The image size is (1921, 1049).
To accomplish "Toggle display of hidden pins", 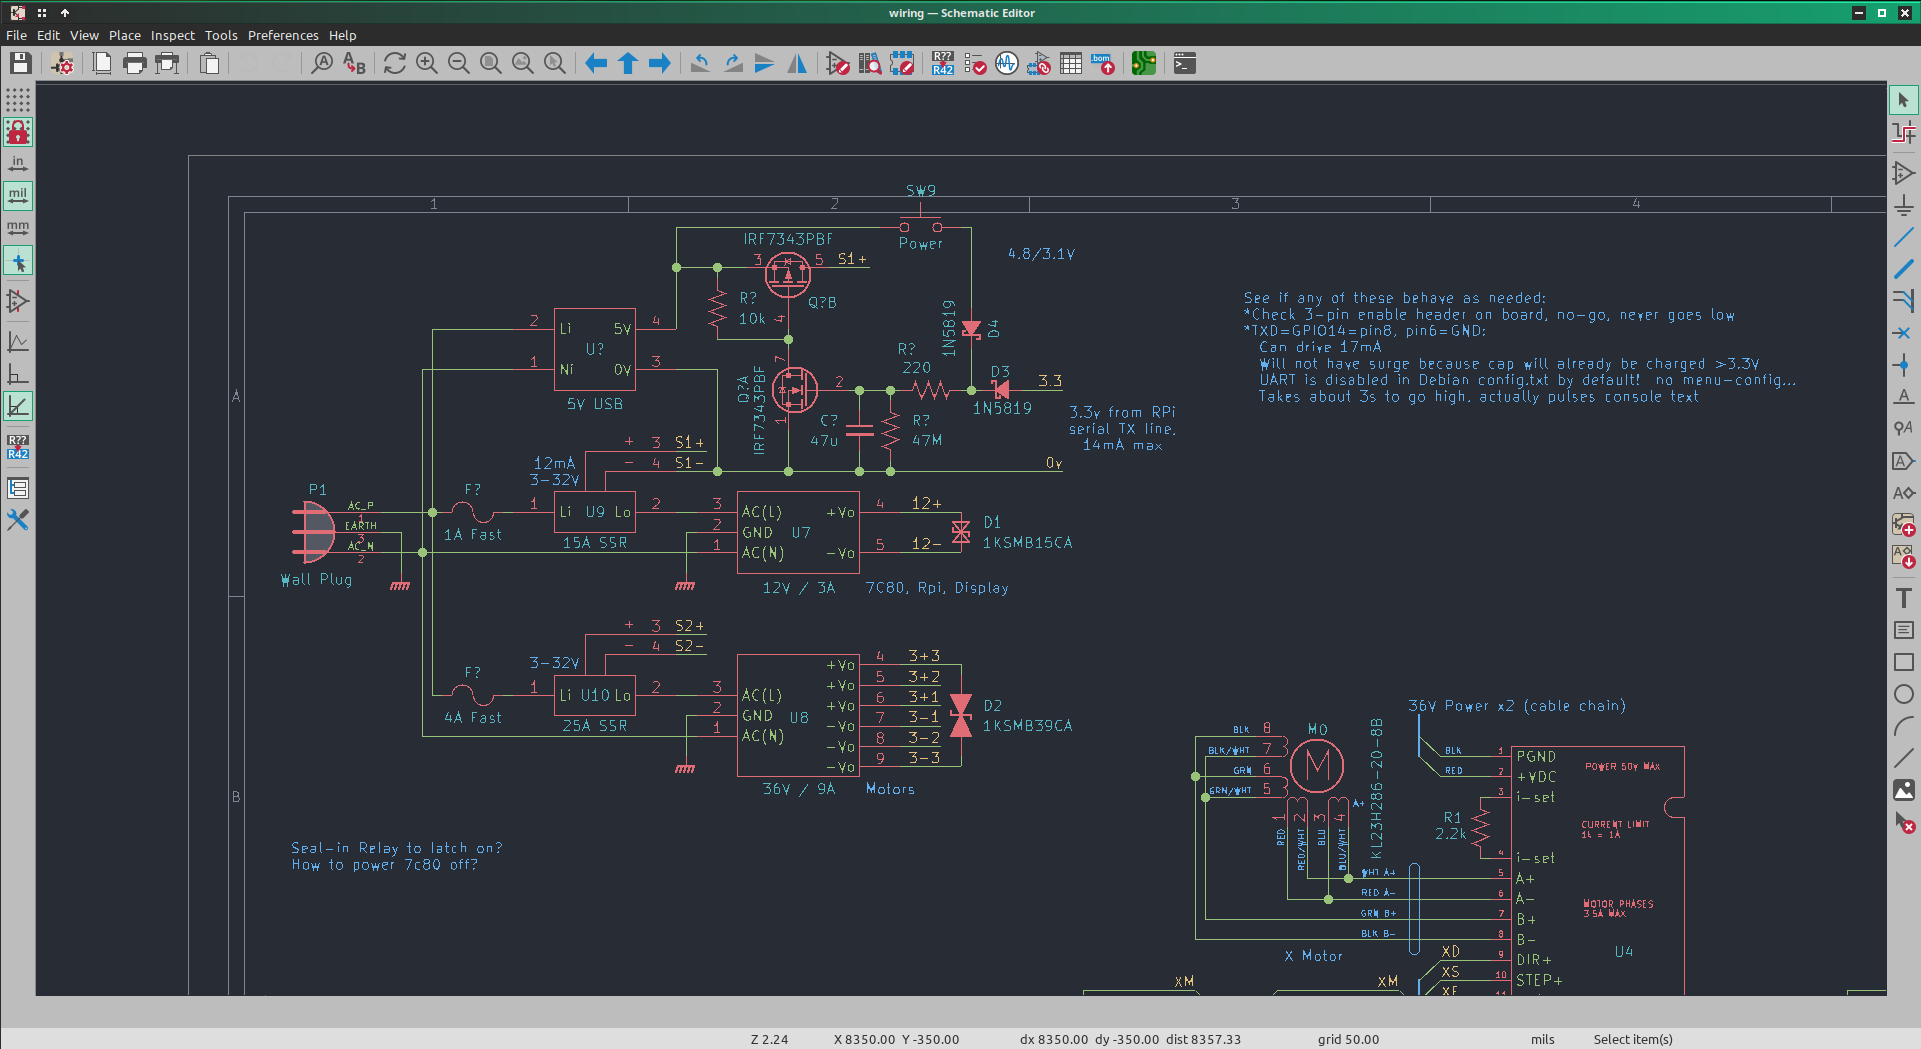I will (18, 301).
